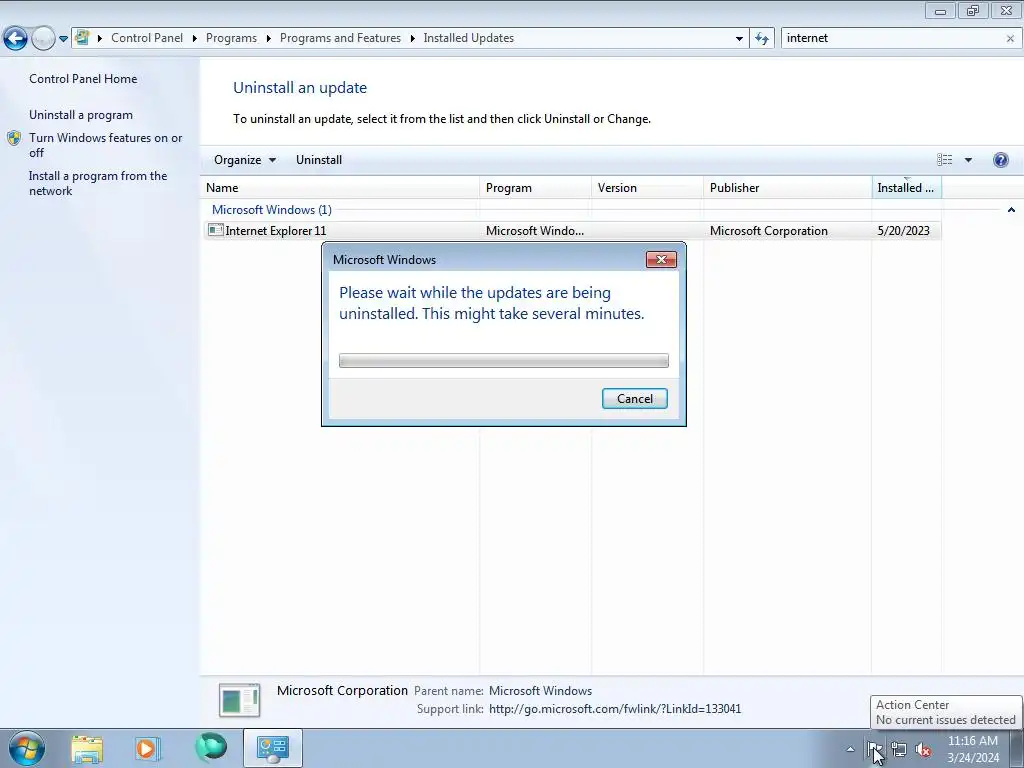
Task: Open the green globe taskbar app
Action: (210, 748)
